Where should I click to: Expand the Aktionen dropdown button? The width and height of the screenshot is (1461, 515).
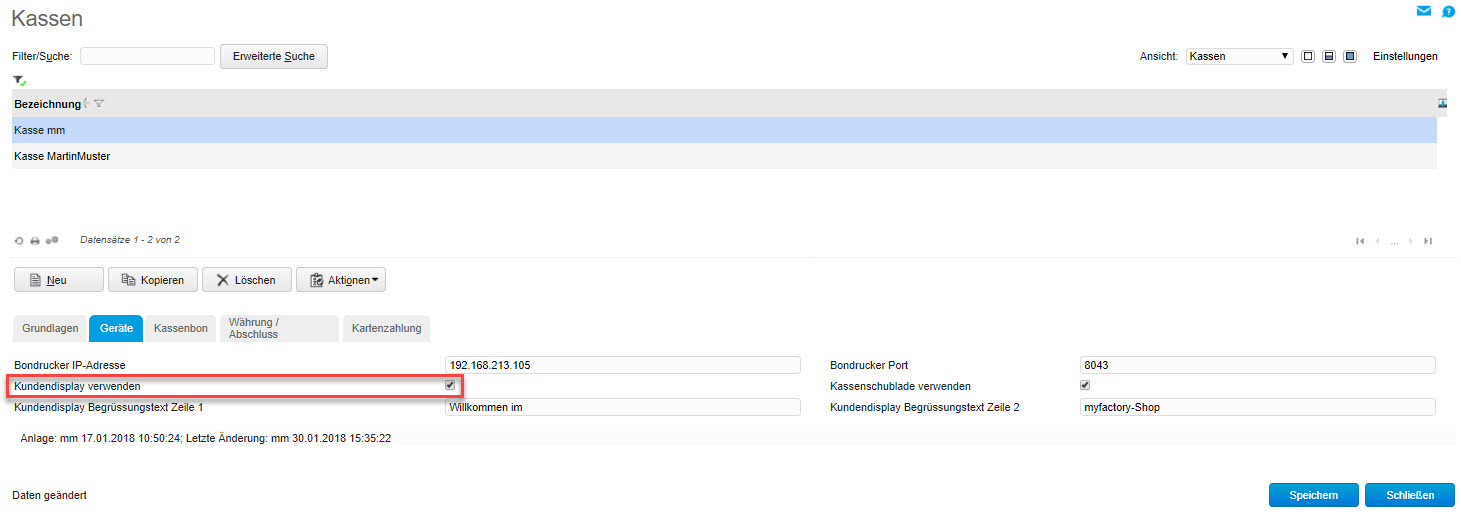(341, 280)
